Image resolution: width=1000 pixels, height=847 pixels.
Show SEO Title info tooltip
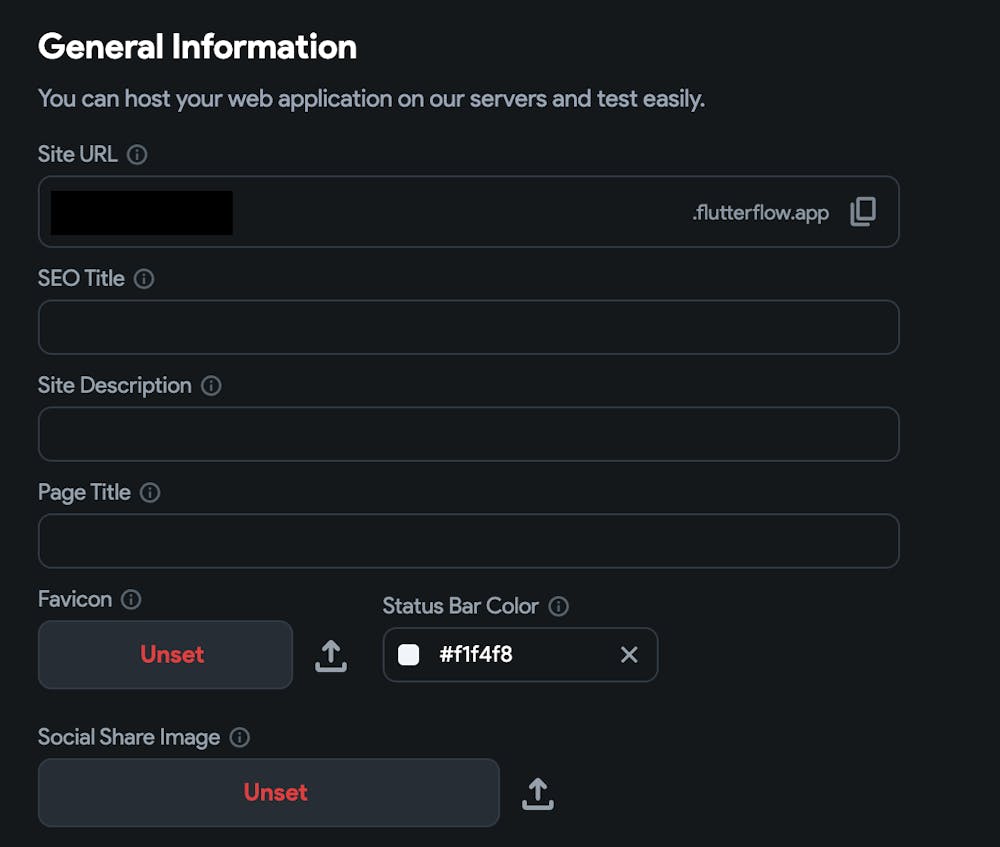pos(144,279)
